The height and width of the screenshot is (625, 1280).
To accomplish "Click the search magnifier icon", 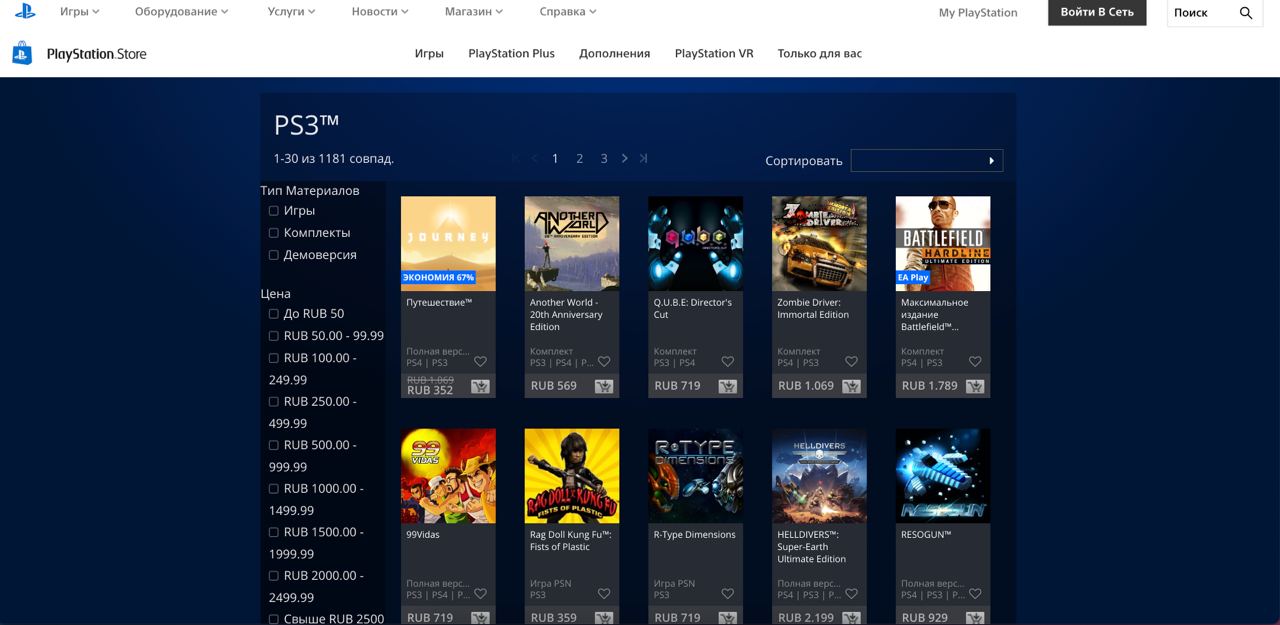I will click(1246, 12).
